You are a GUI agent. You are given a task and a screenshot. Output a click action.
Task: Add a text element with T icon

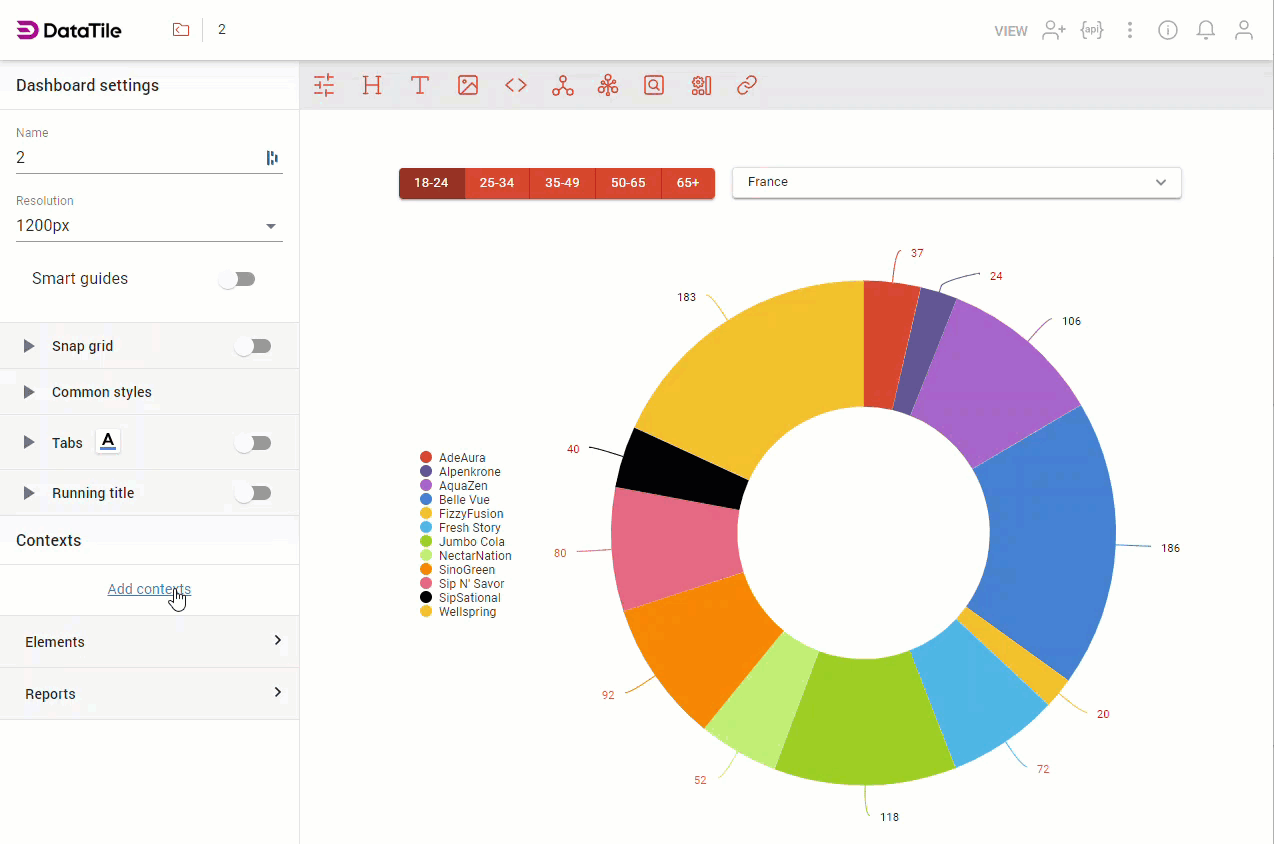pos(420,85)
